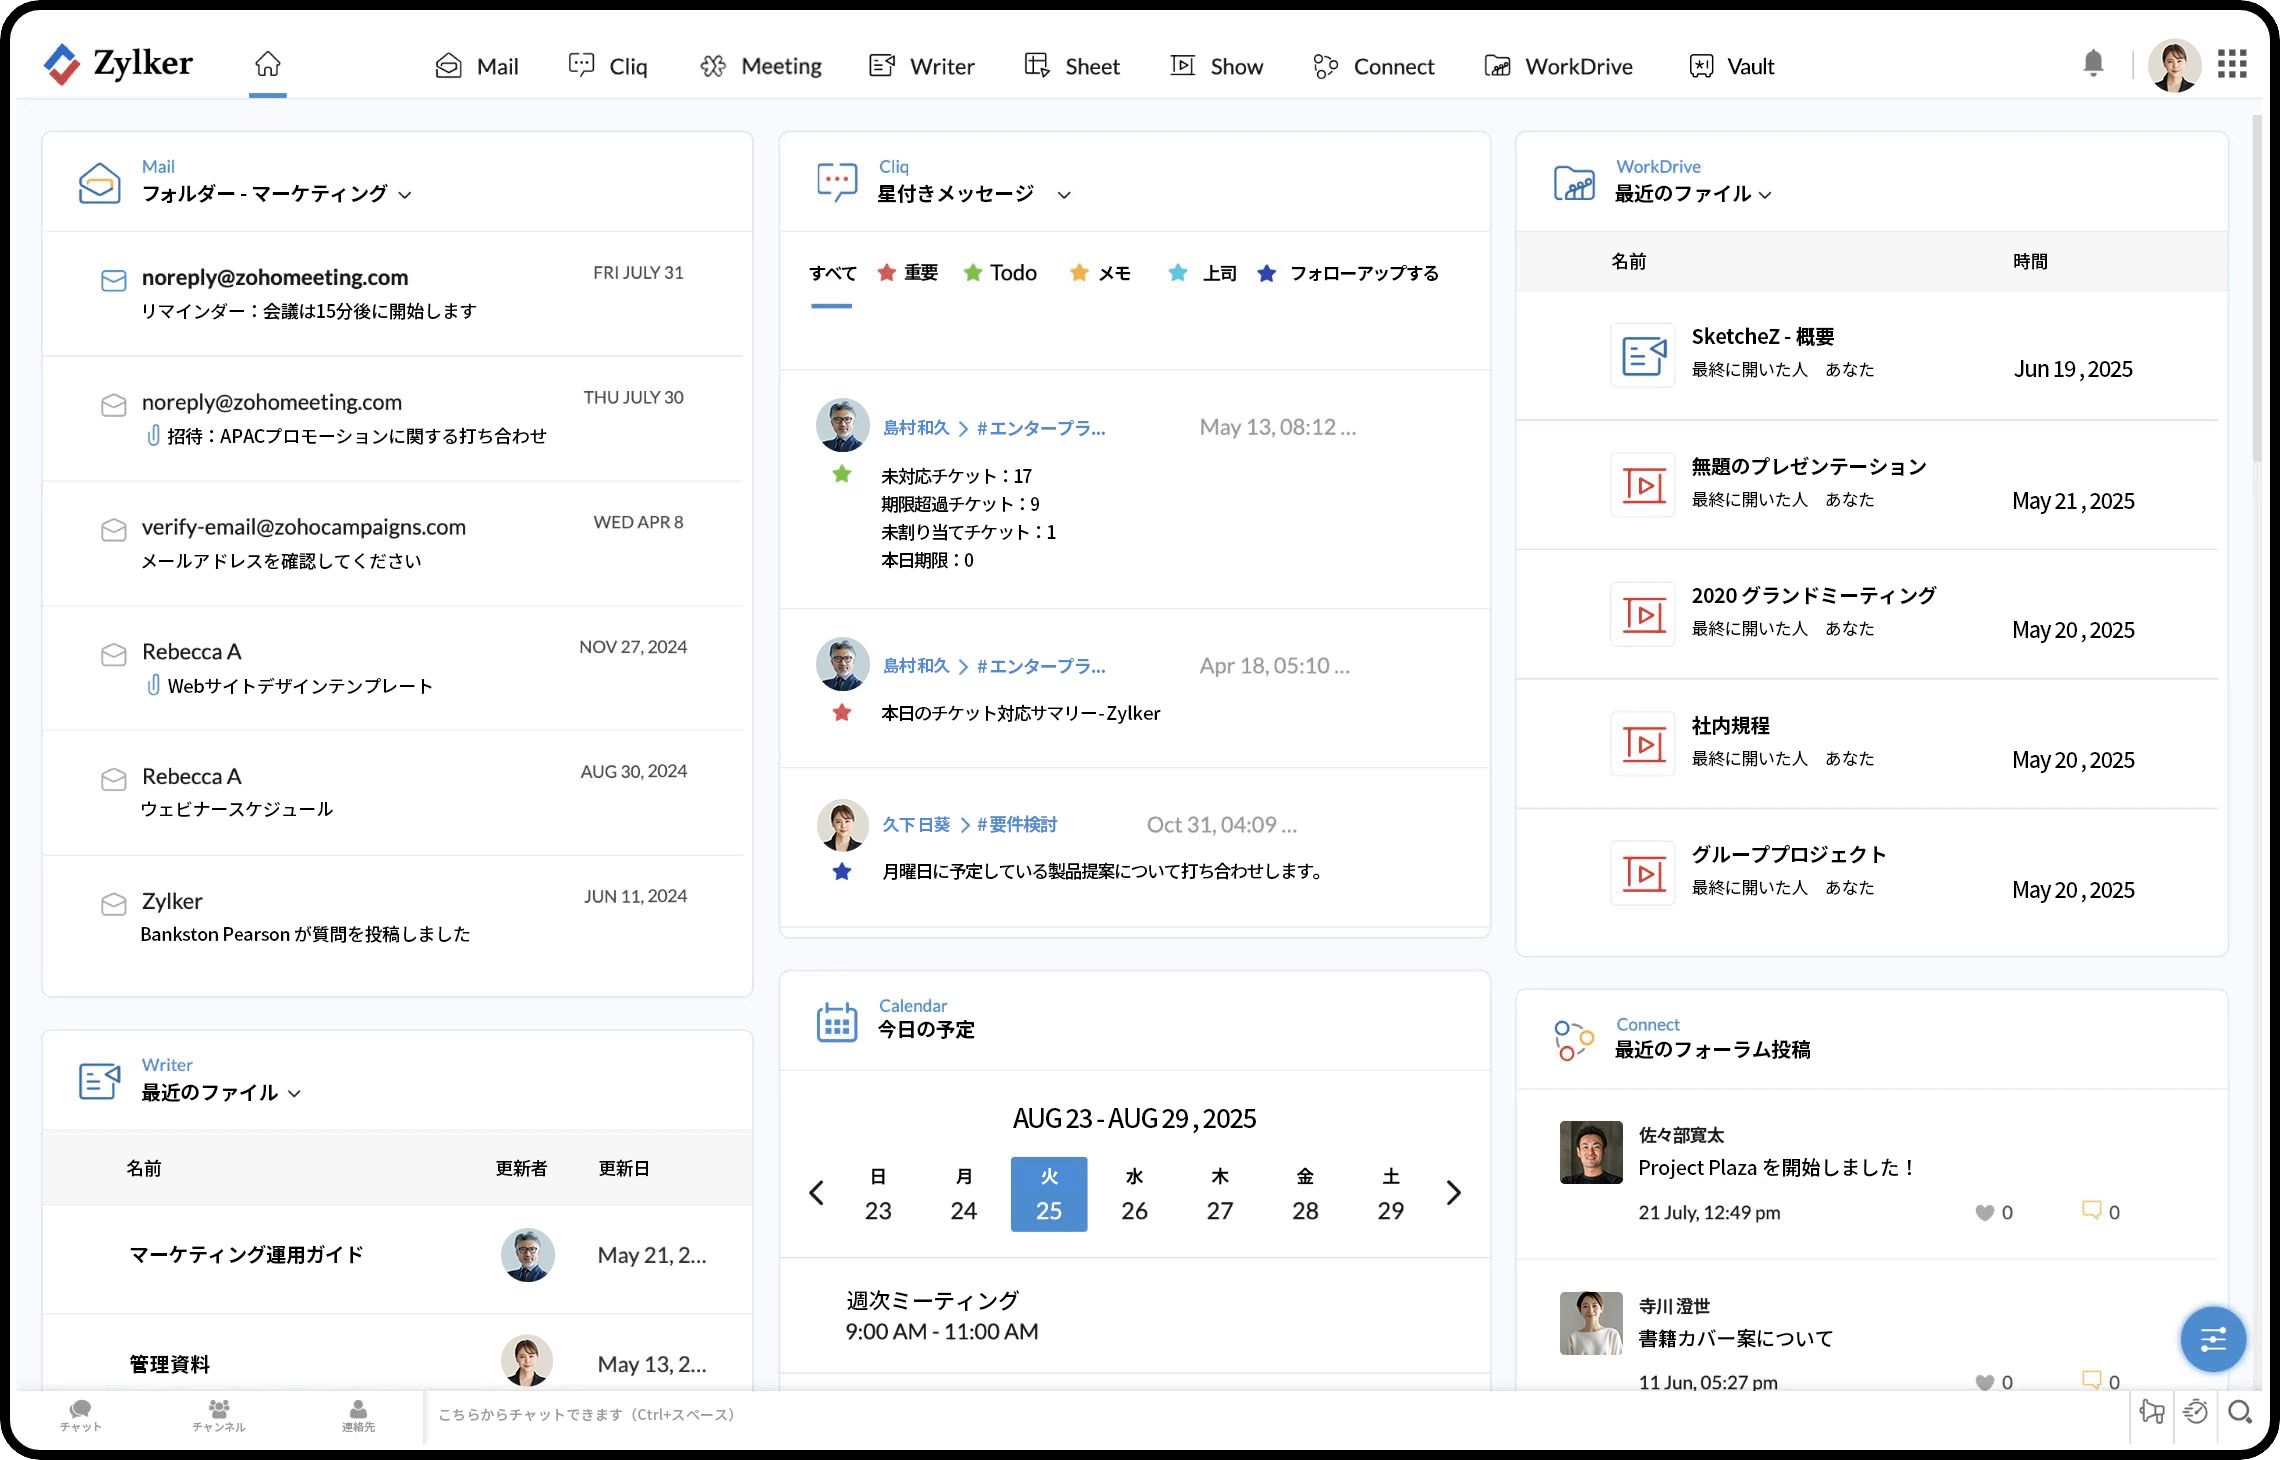The height and width of the screenshot is (1460, 2280).
Task: Open the Show app tab
Action: click(x=1217, y=66)
